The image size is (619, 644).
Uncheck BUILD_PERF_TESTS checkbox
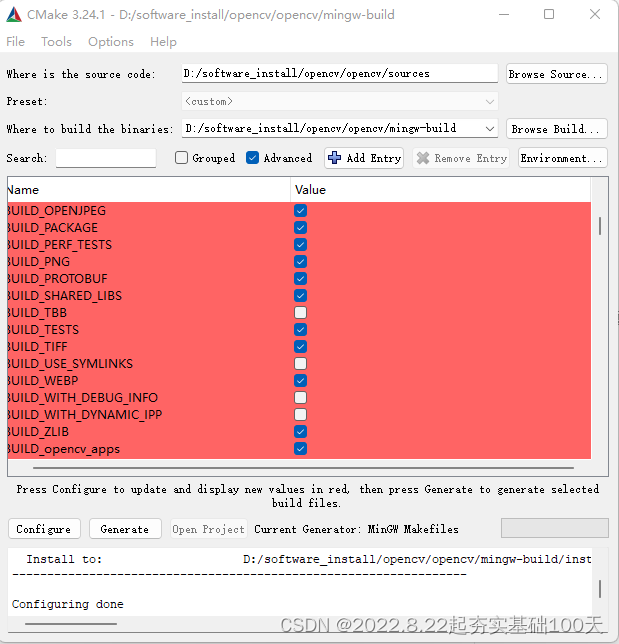300,245
